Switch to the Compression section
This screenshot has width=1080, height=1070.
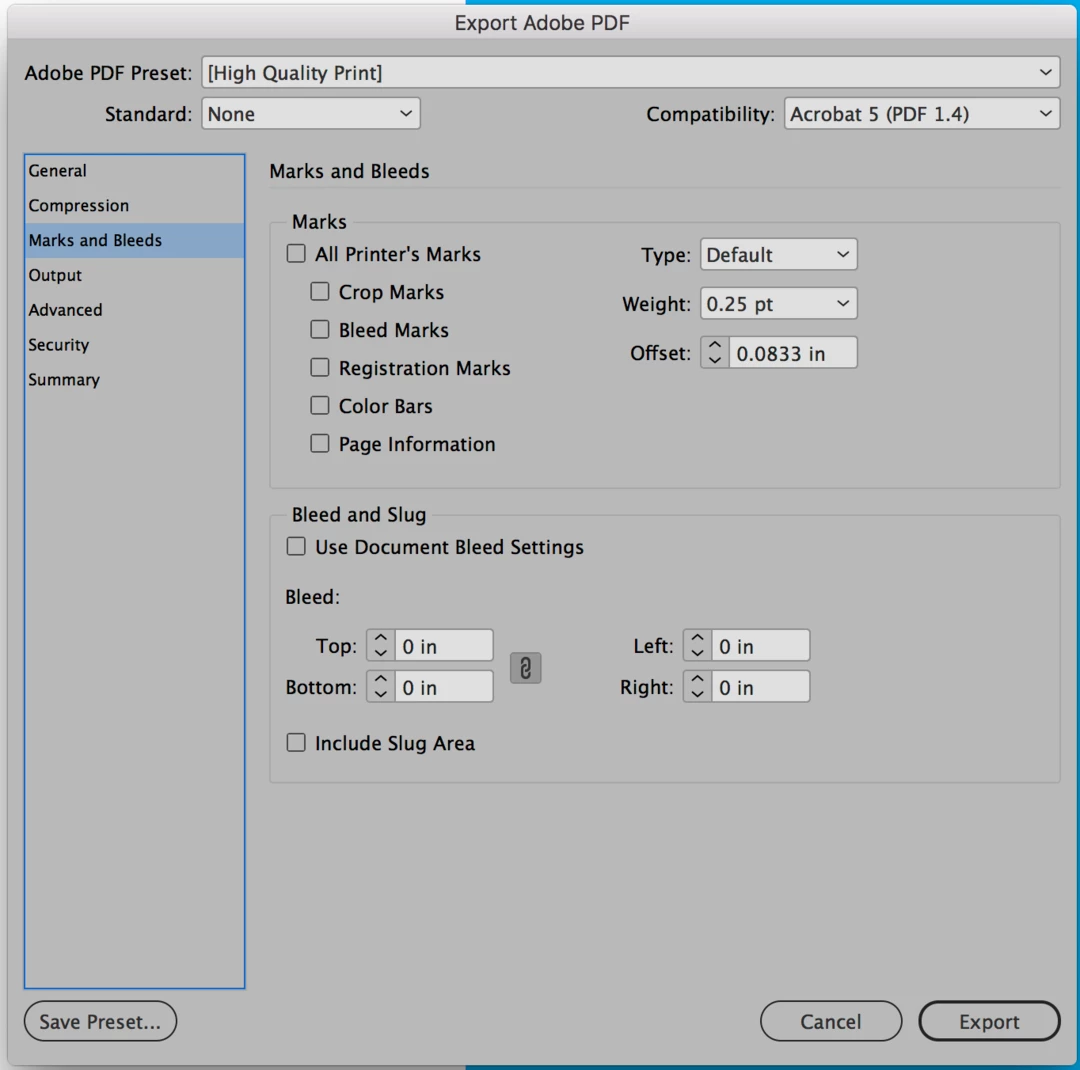coord(134,205)
